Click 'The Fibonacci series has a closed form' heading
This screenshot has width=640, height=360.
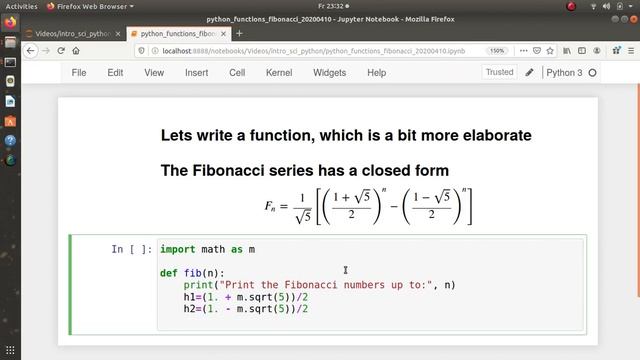[x=304, y=171]
